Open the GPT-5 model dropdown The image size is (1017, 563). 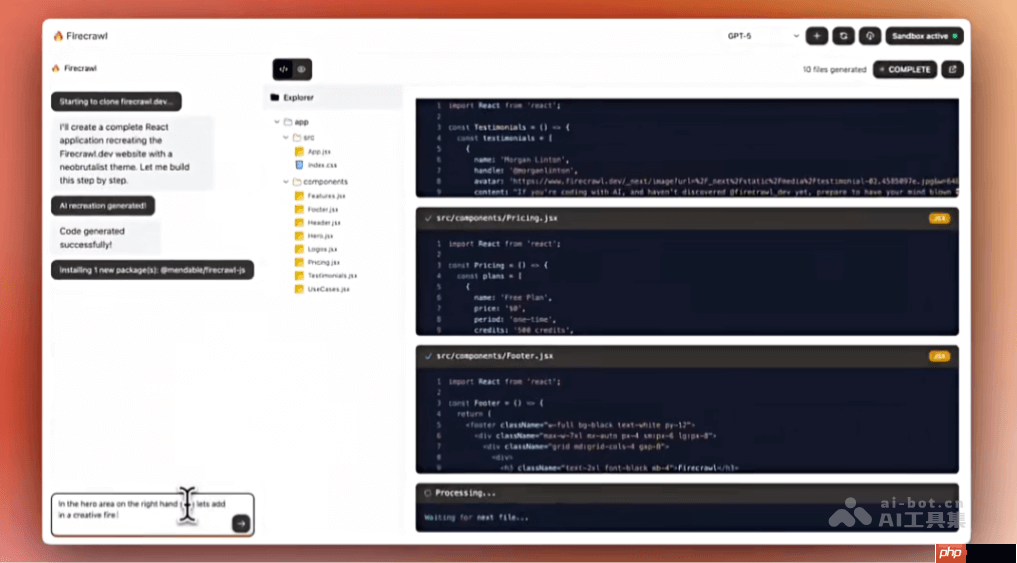763,36
